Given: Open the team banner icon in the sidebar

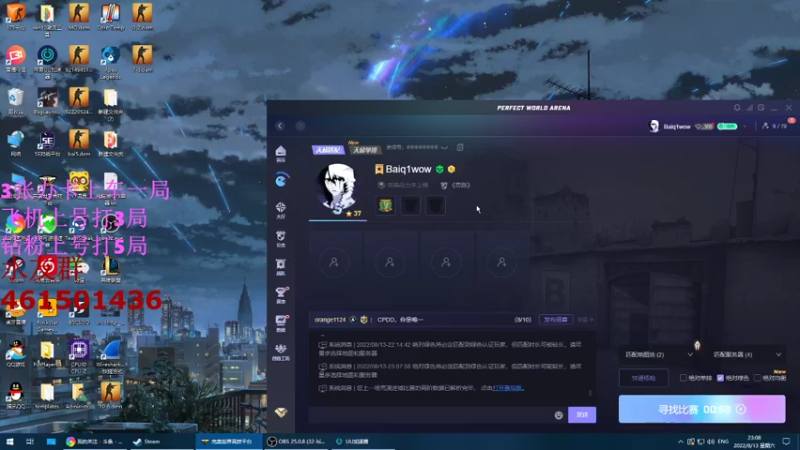Looking at the screenshot, I should coord(281,264).
